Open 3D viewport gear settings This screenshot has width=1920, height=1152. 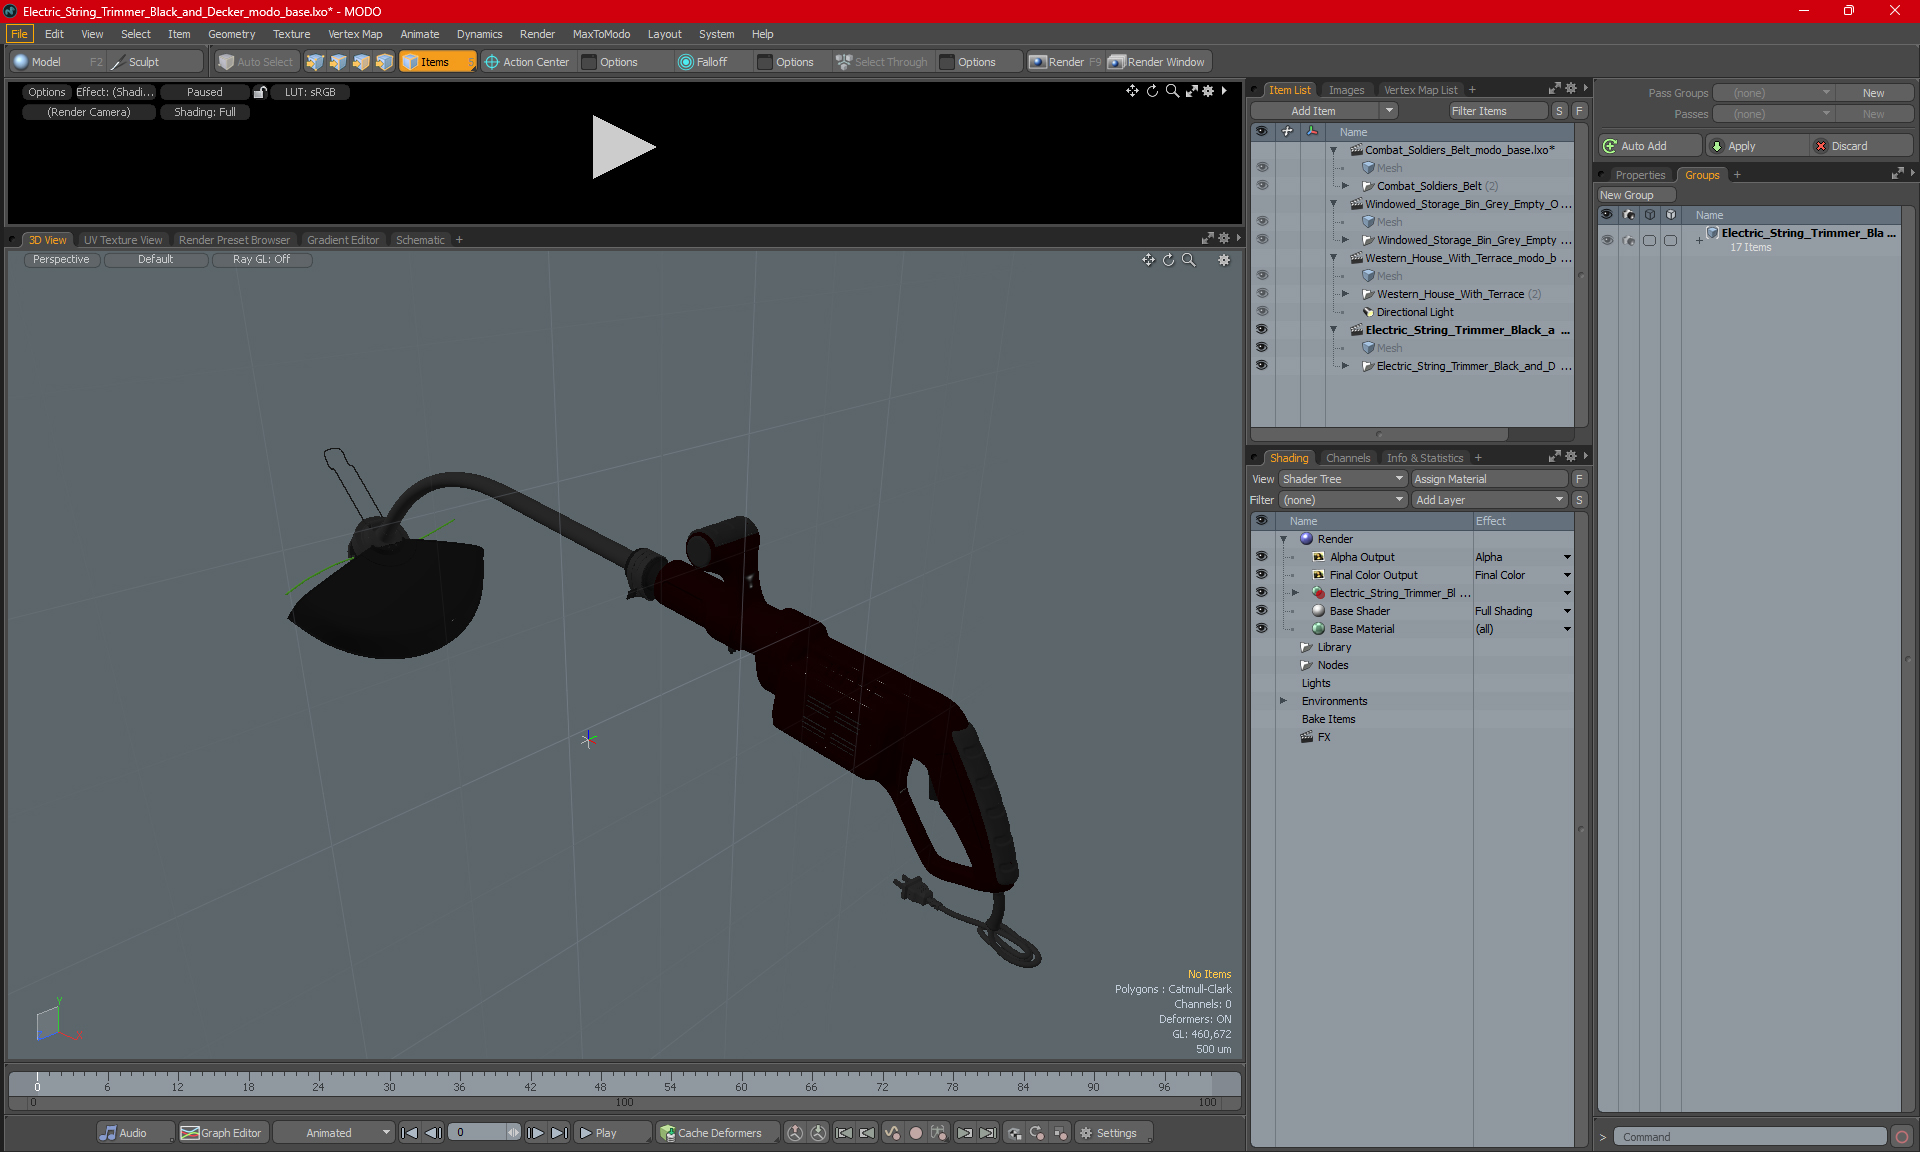coord(1224,260)
